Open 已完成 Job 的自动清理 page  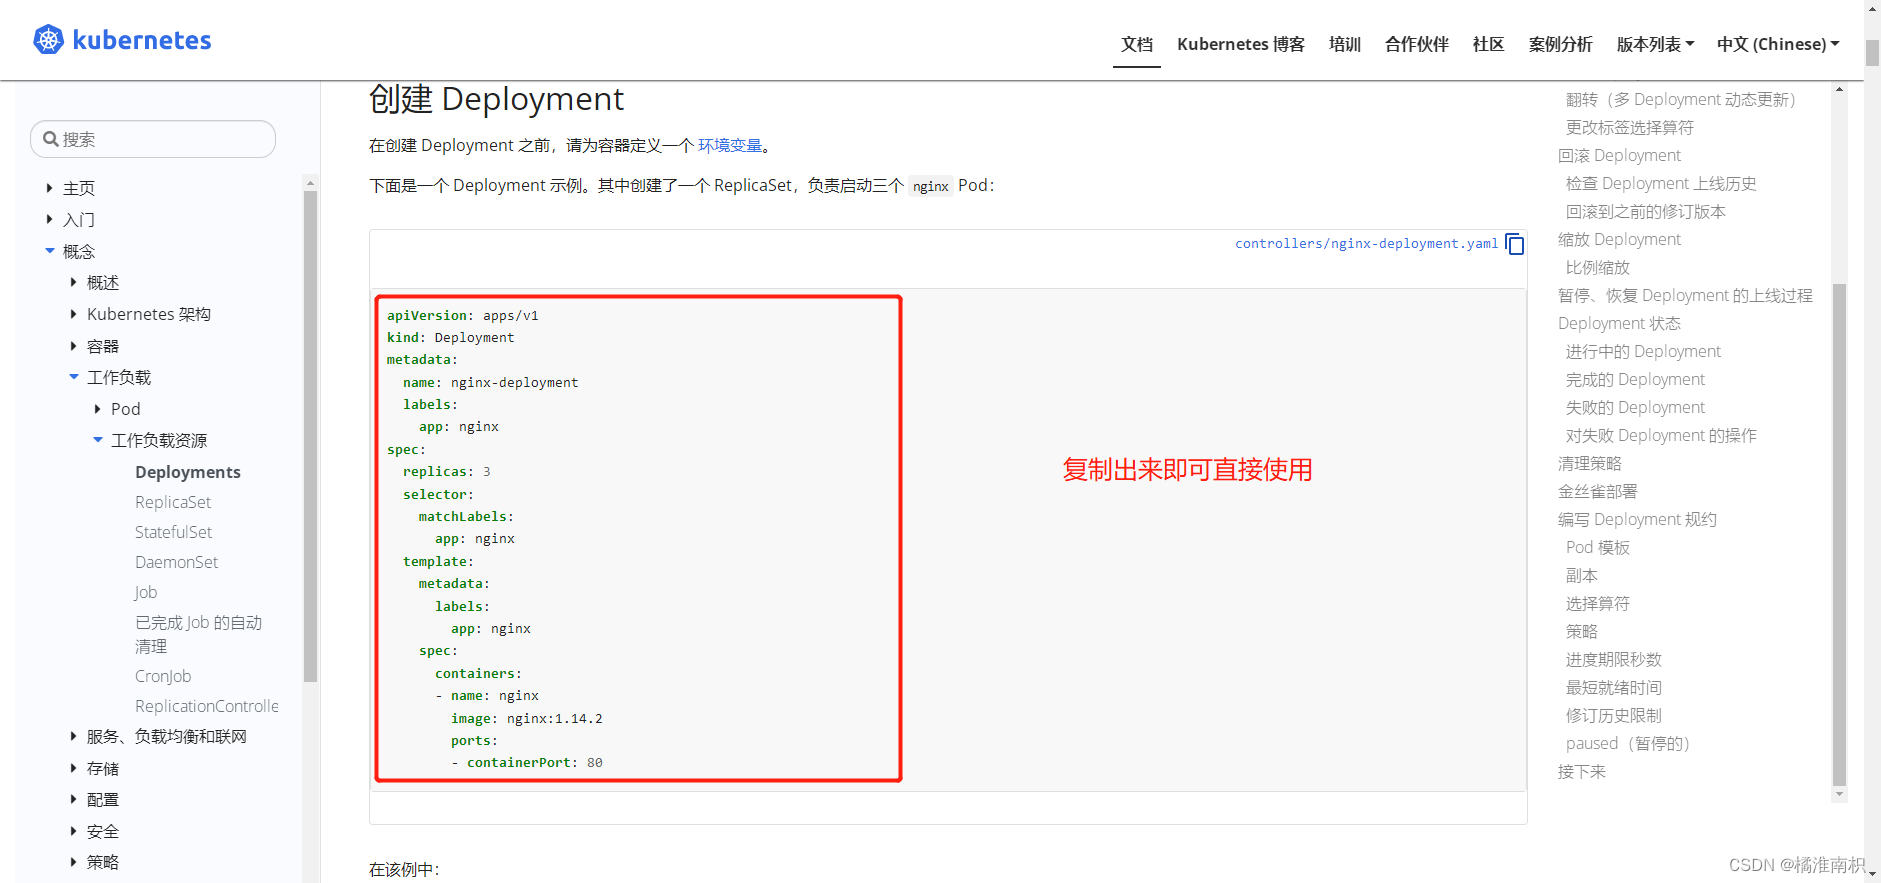pyautogui.click(x=199, y=634)
